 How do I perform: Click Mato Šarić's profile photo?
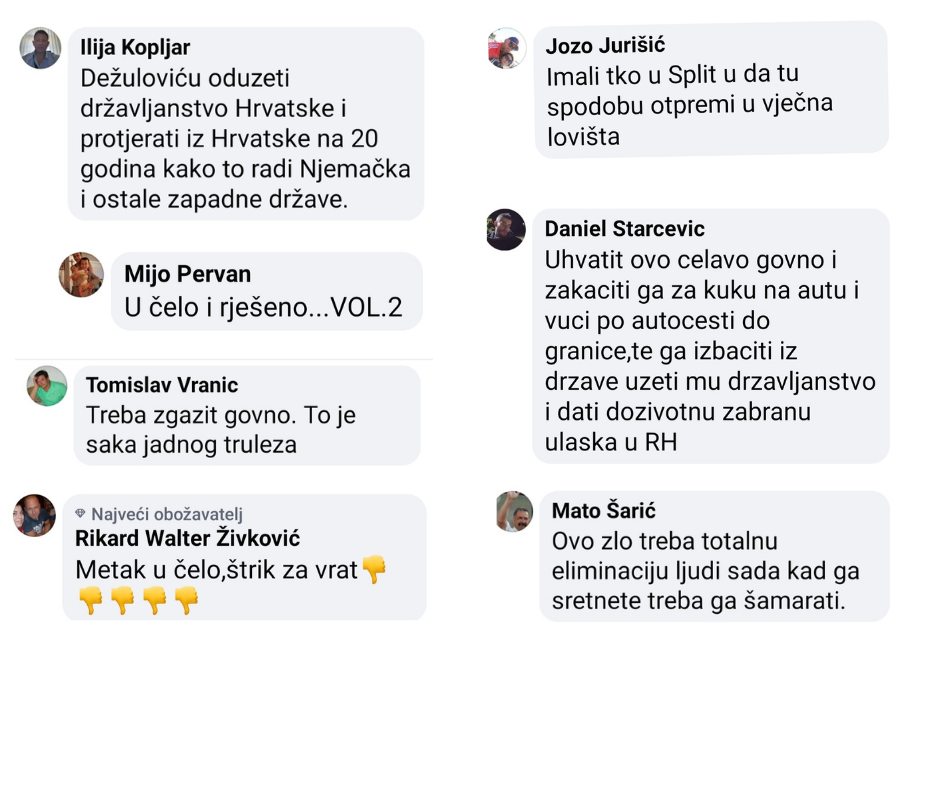(514, 511)
